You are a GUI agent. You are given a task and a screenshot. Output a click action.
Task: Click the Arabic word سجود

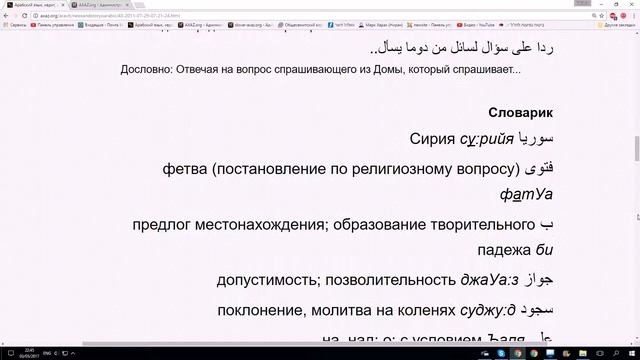click(537, 310)
